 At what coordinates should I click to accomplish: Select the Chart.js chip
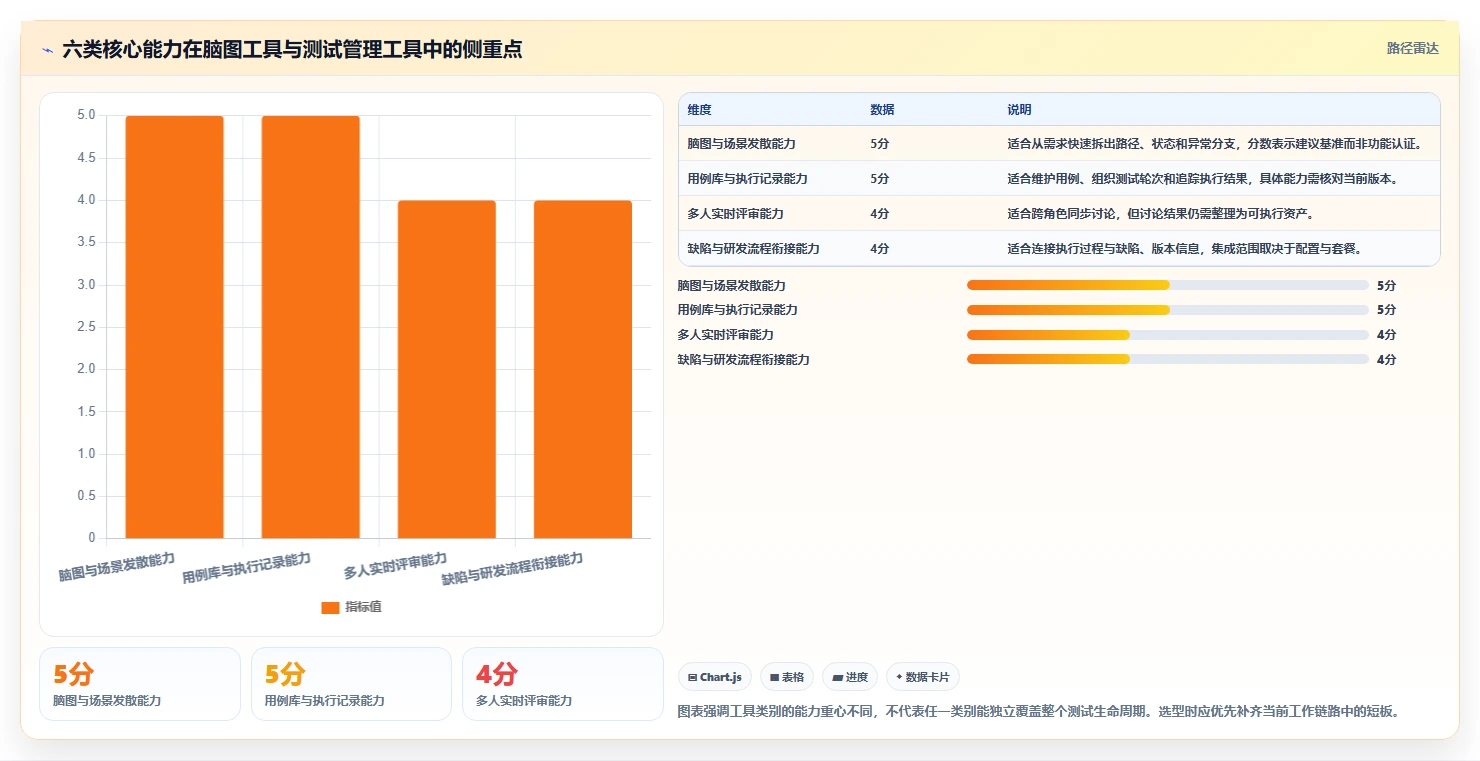coord(715,677)
